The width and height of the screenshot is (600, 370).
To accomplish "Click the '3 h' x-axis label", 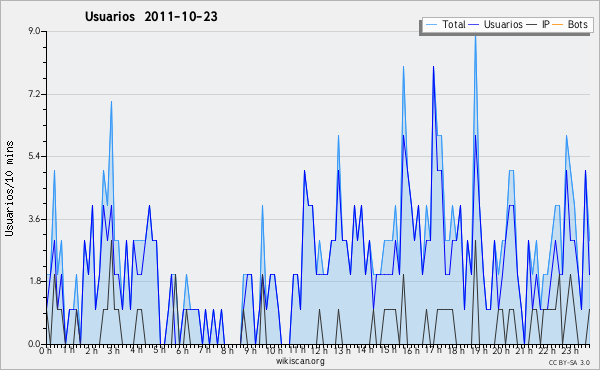I will coord(114,351).
